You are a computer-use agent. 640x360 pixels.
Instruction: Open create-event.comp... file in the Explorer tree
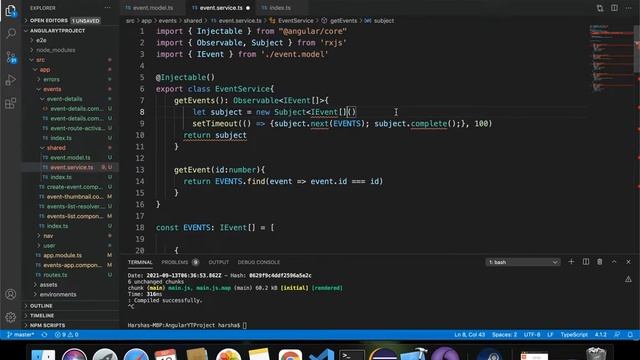(x=75, y=187)
